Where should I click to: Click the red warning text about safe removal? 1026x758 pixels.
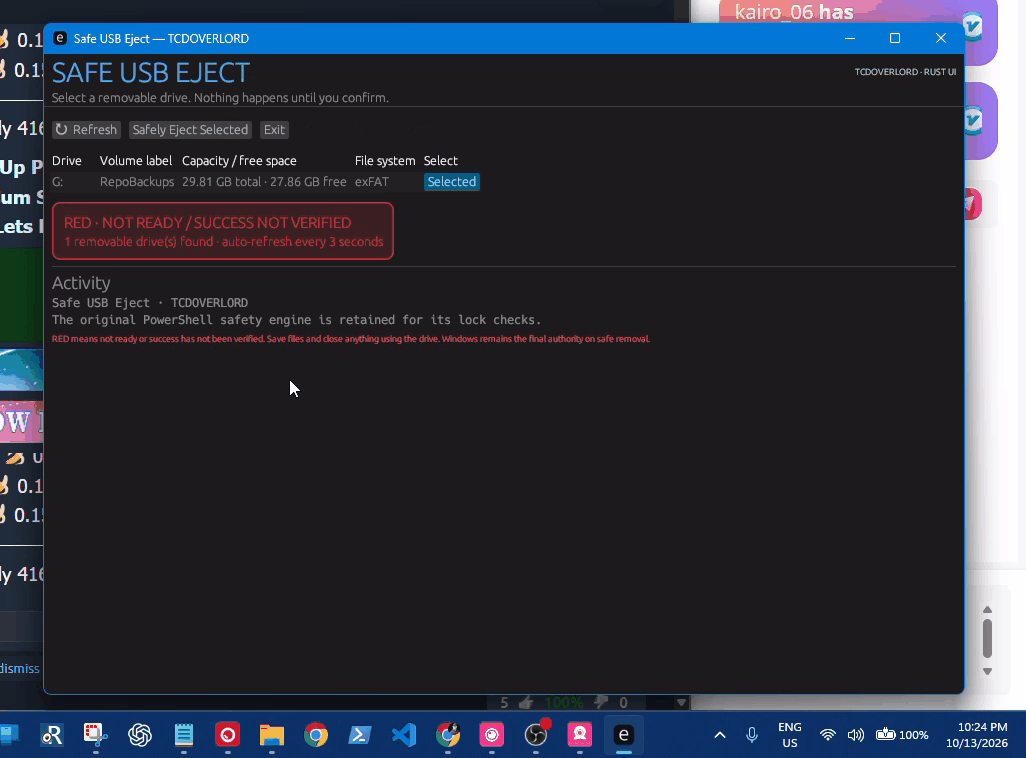pos(351,338)
